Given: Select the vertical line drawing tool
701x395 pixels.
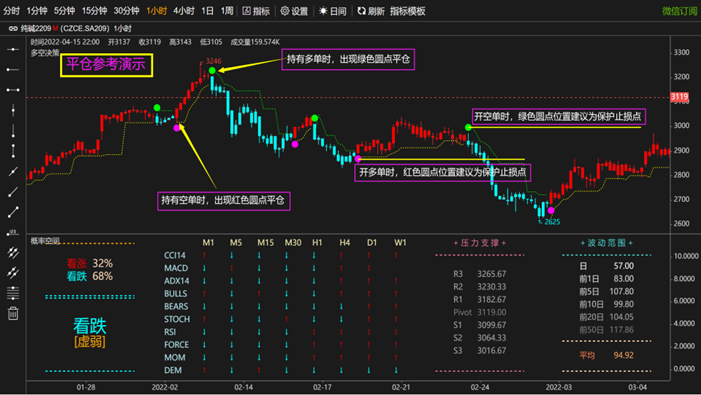Looking at the screenshot, I should pos(13,110).
